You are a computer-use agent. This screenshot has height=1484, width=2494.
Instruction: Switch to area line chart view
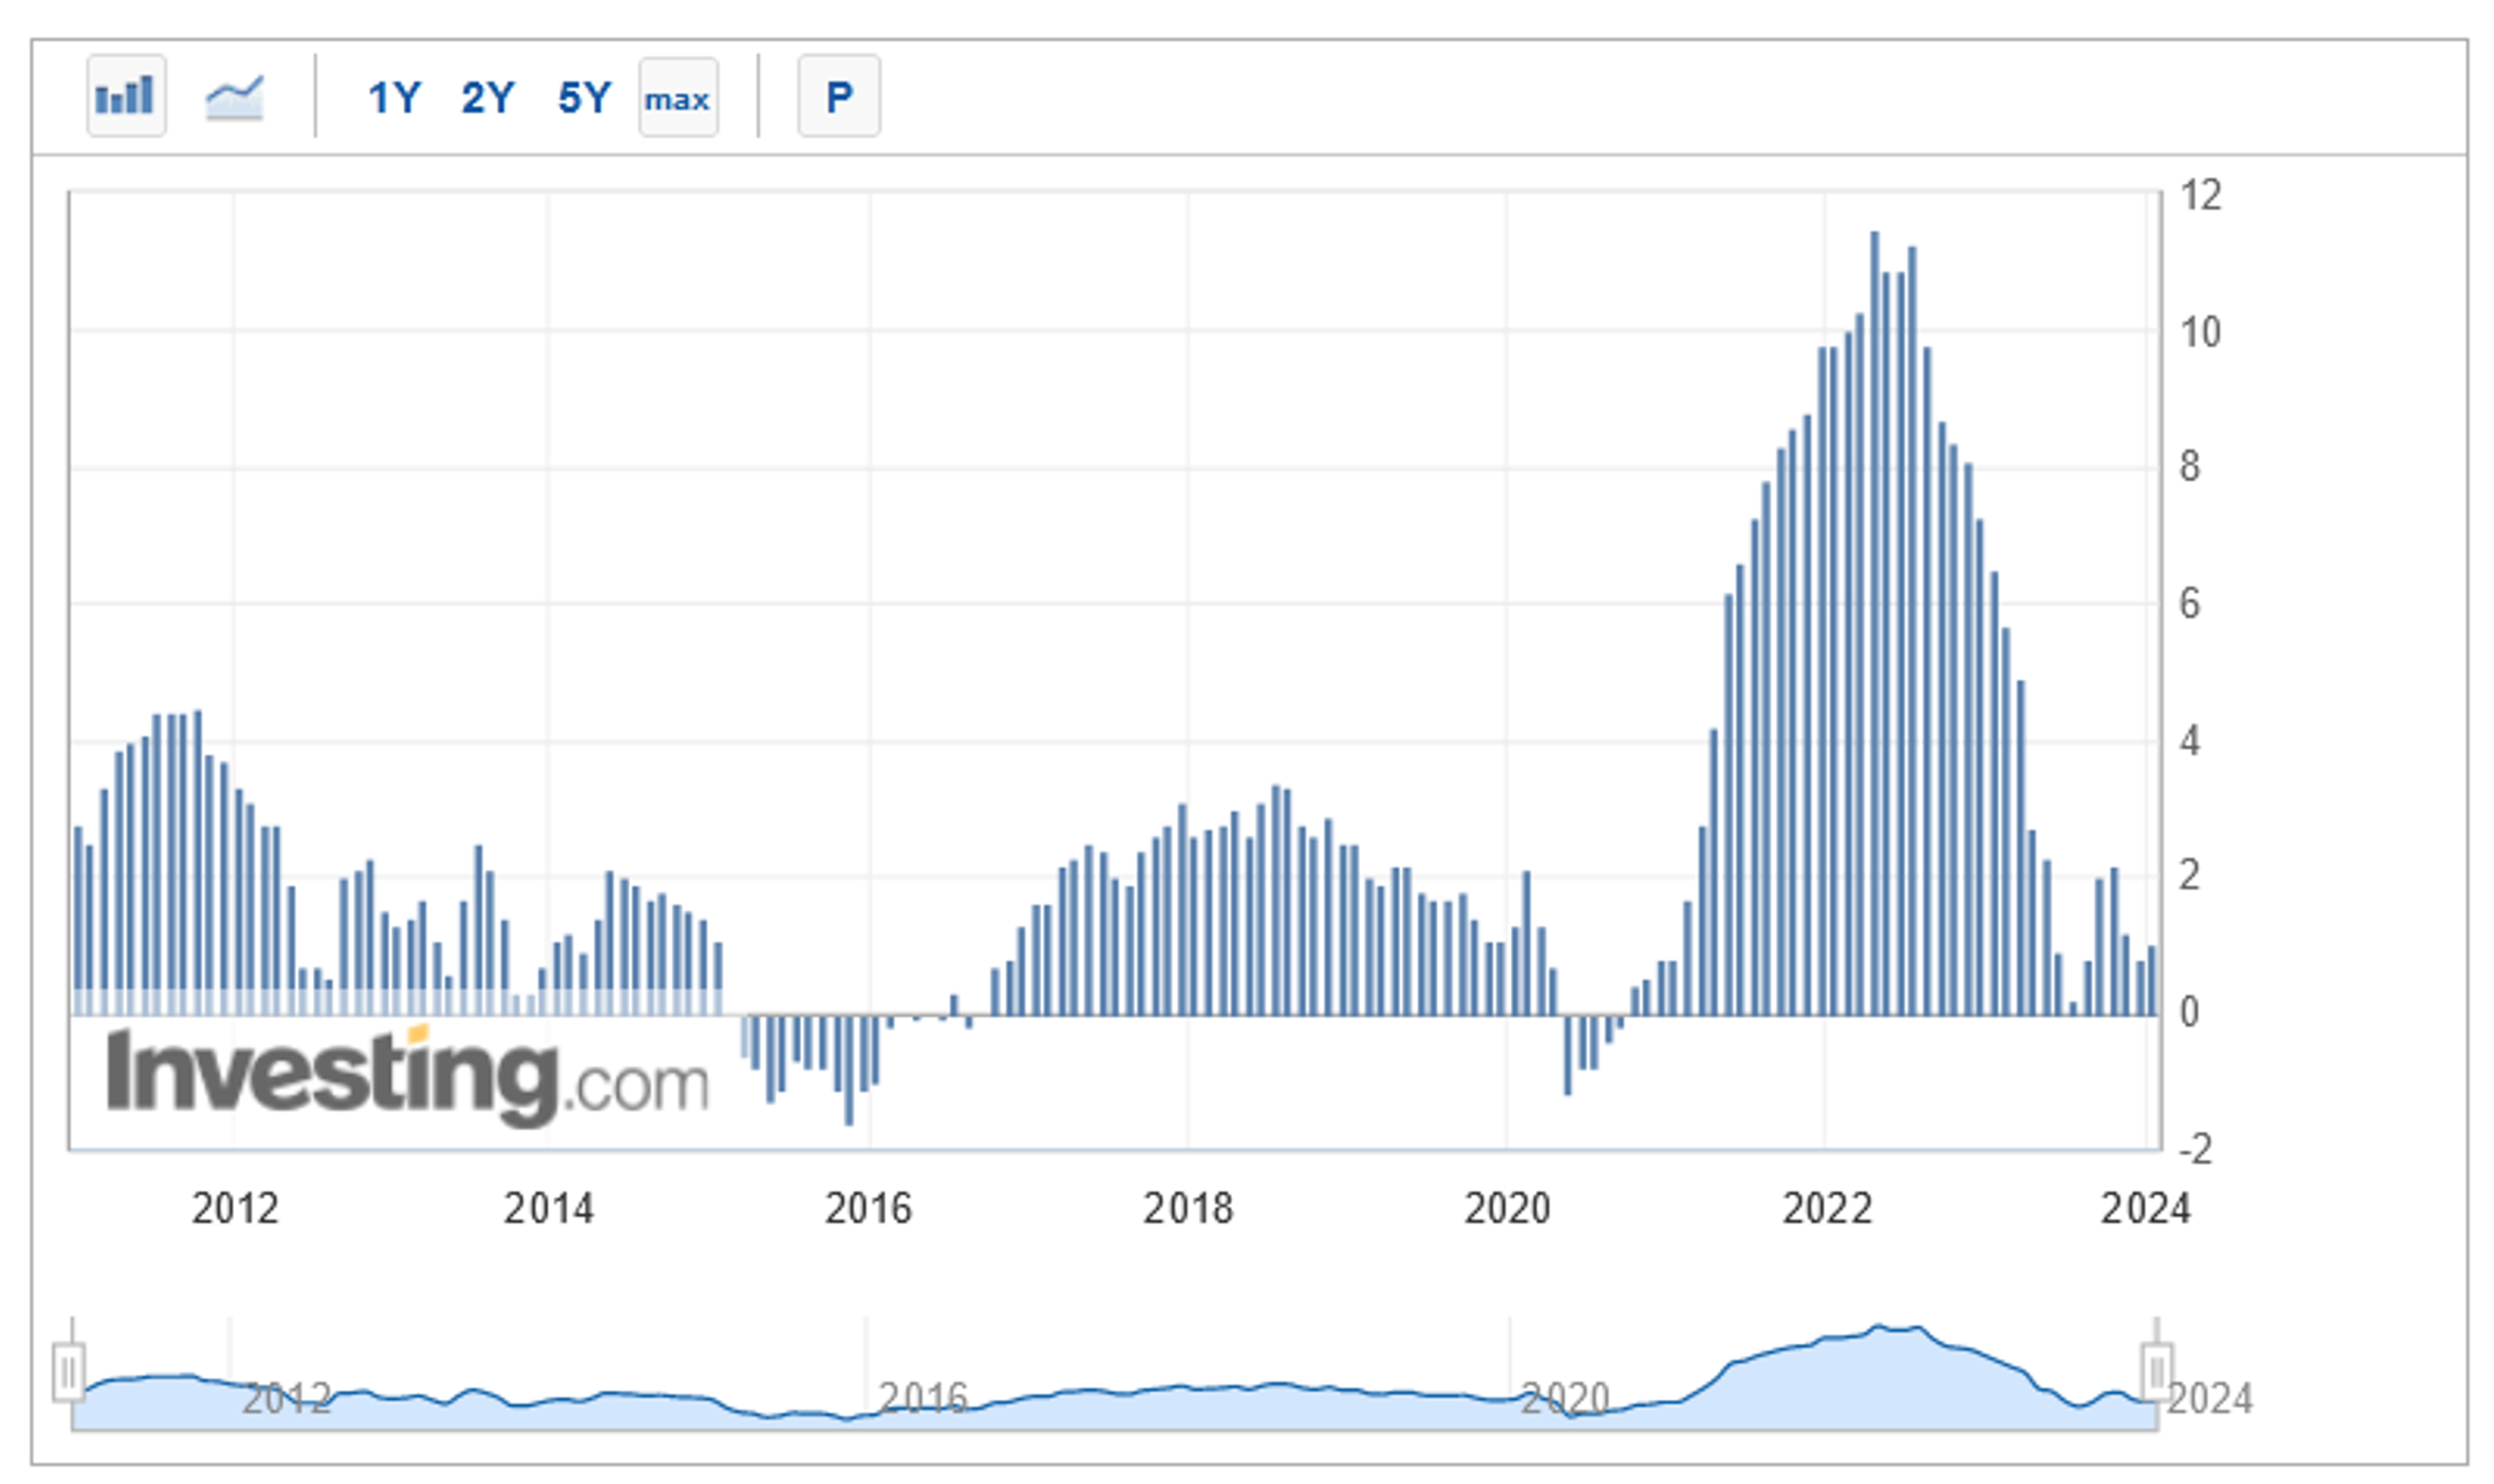coord(234,97)
